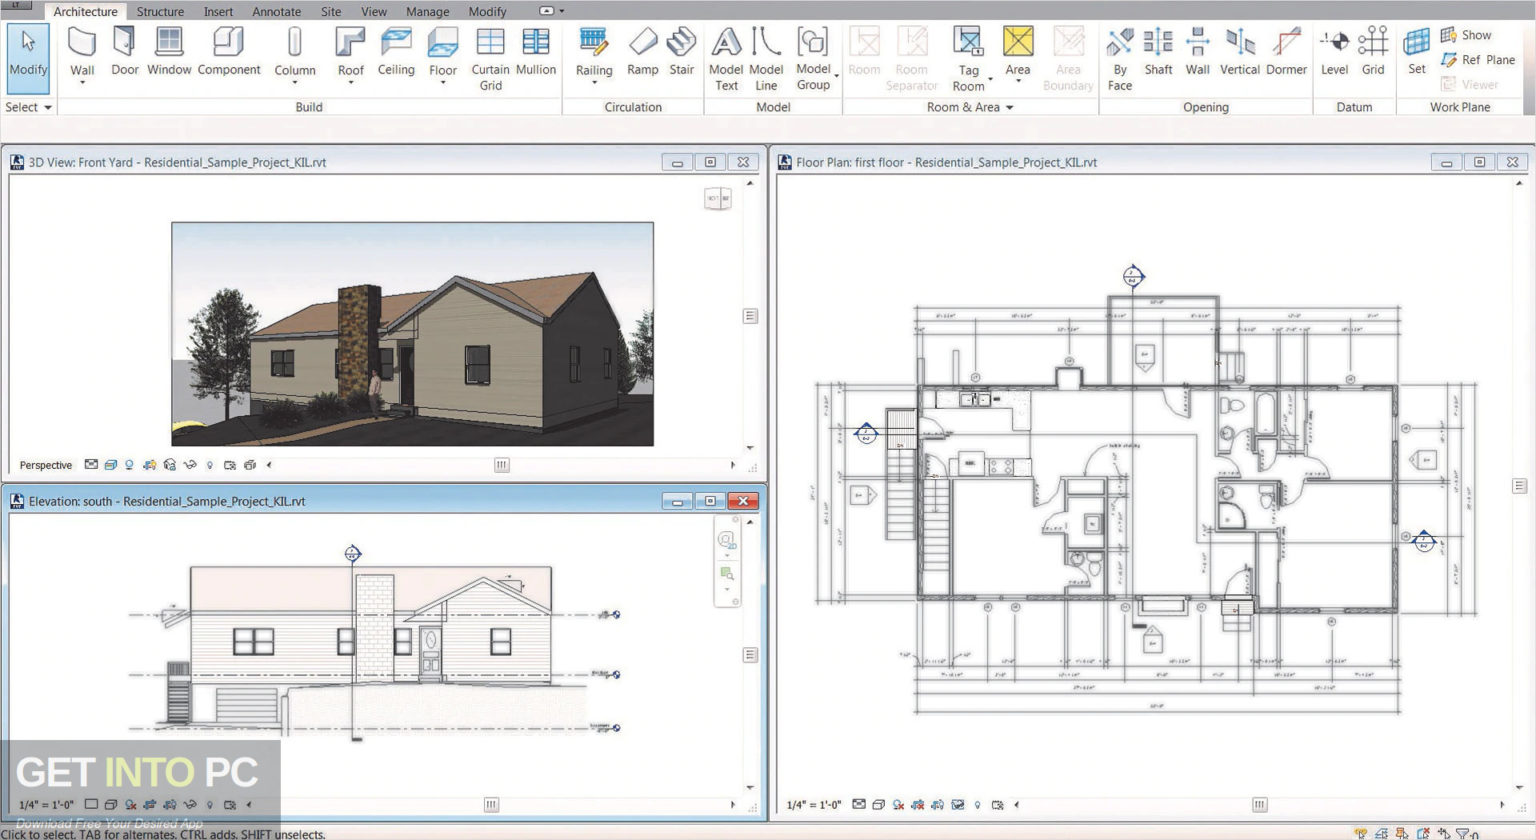Image resolution: width=1536 pixels, height=840 pixels.
Task: Enable Reveal Hidden Elements in the south elevation
Action: 210,803
